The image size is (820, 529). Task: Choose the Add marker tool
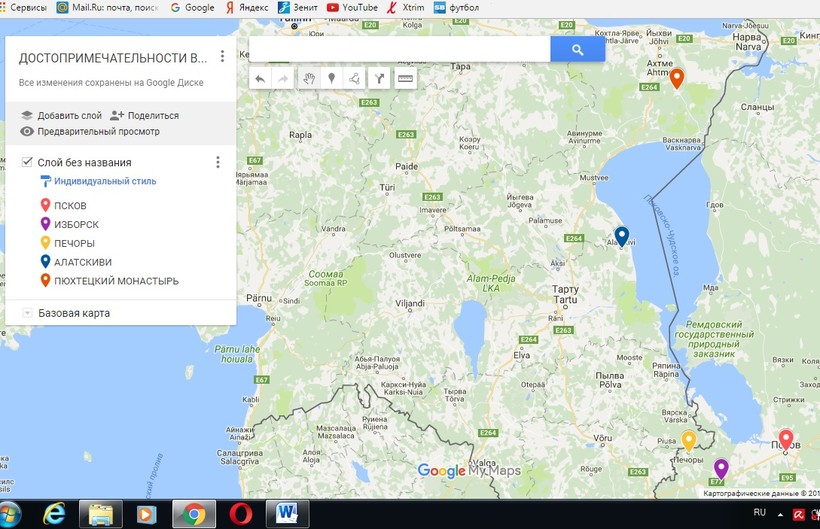[x=332, y=79]
